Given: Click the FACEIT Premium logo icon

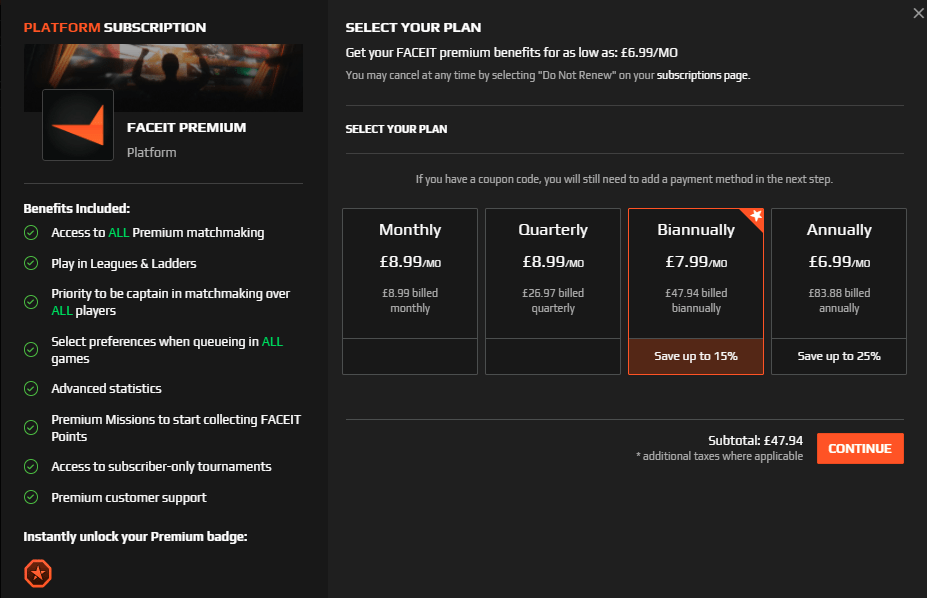Looking at the screenshot, I should tap(77, 124).
